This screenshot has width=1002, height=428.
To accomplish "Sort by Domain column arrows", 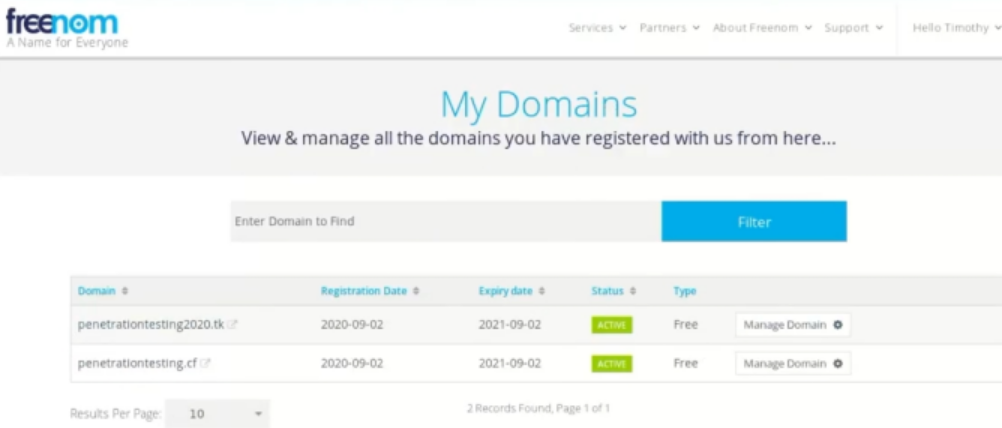I will [125, 291].
